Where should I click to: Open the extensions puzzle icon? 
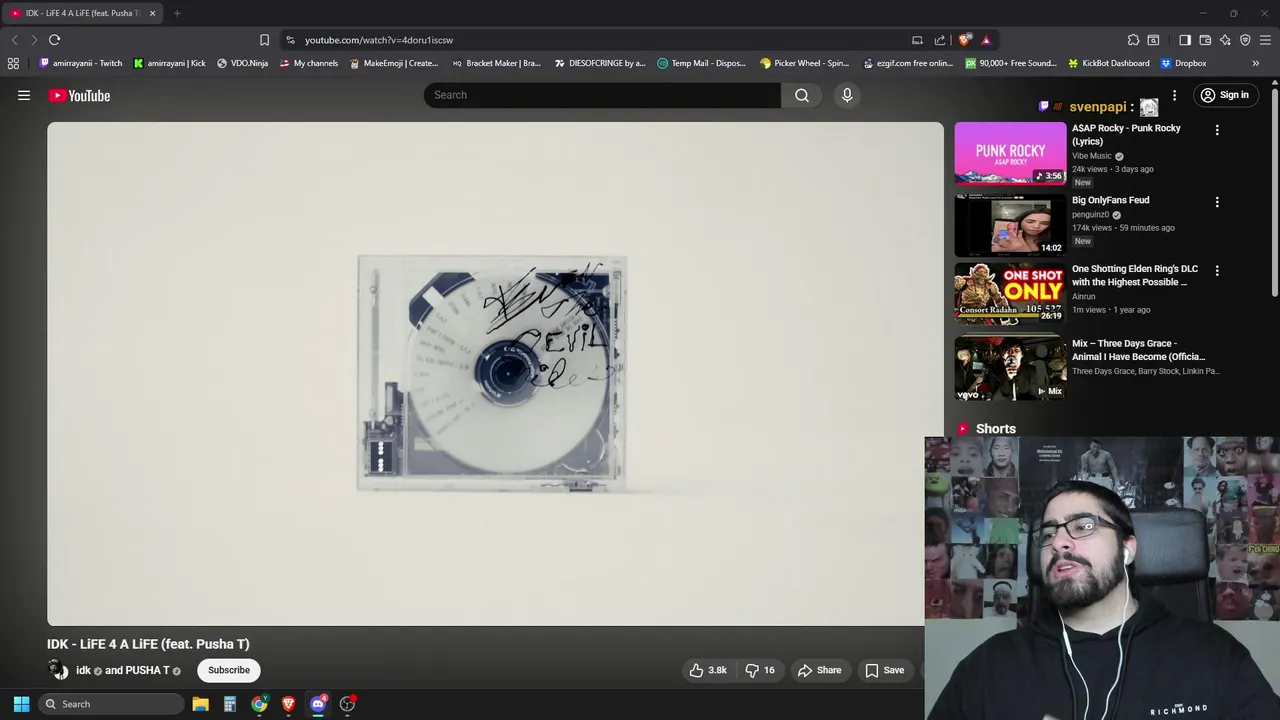[1133, 40]
